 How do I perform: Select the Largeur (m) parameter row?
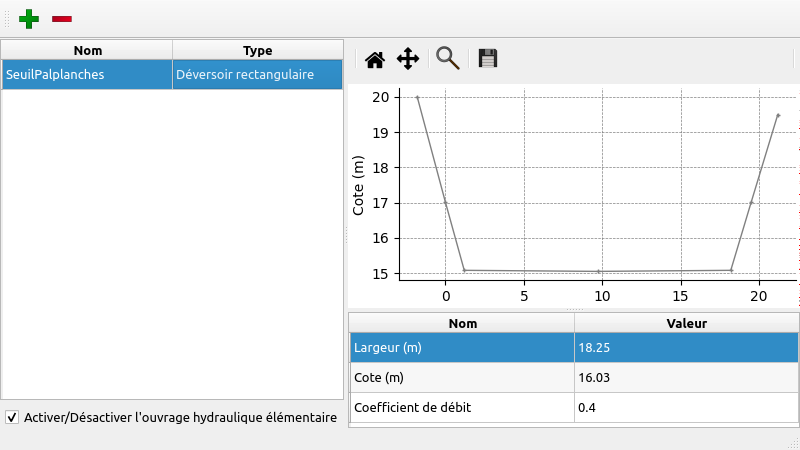click(x=461, y=347)
